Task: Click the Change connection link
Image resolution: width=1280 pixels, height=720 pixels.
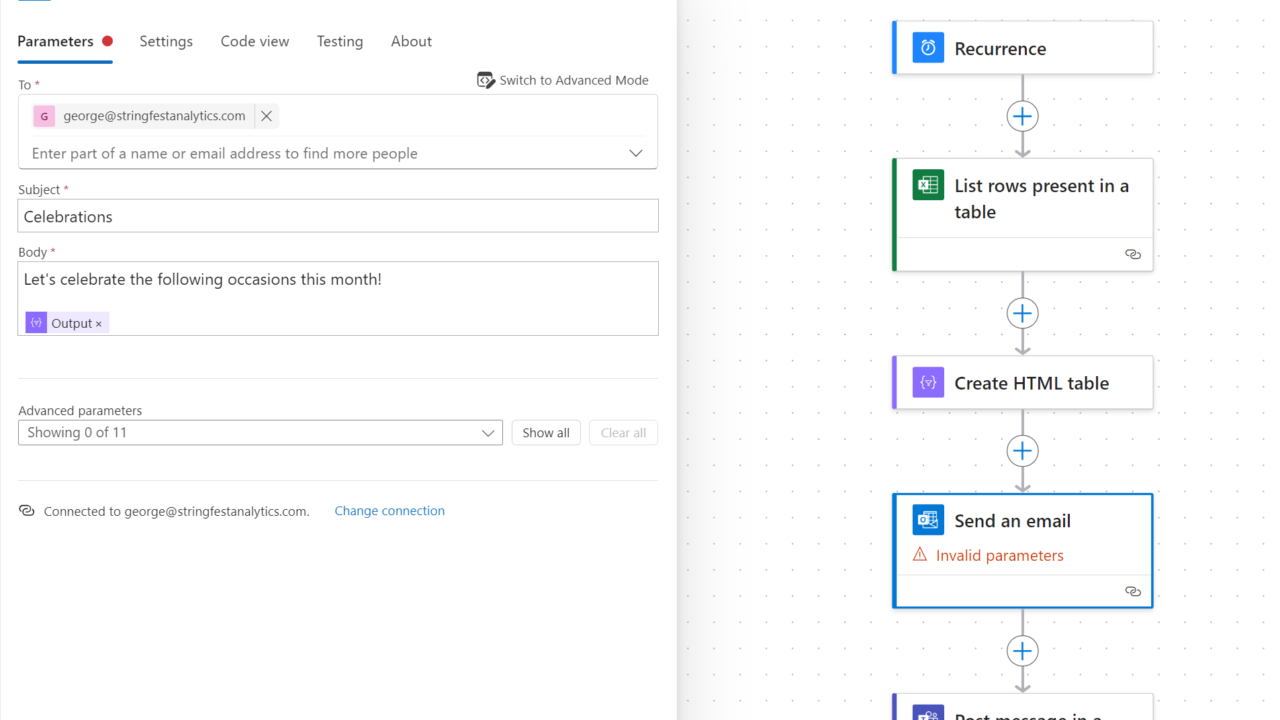Action: click(x=389, y=511)
